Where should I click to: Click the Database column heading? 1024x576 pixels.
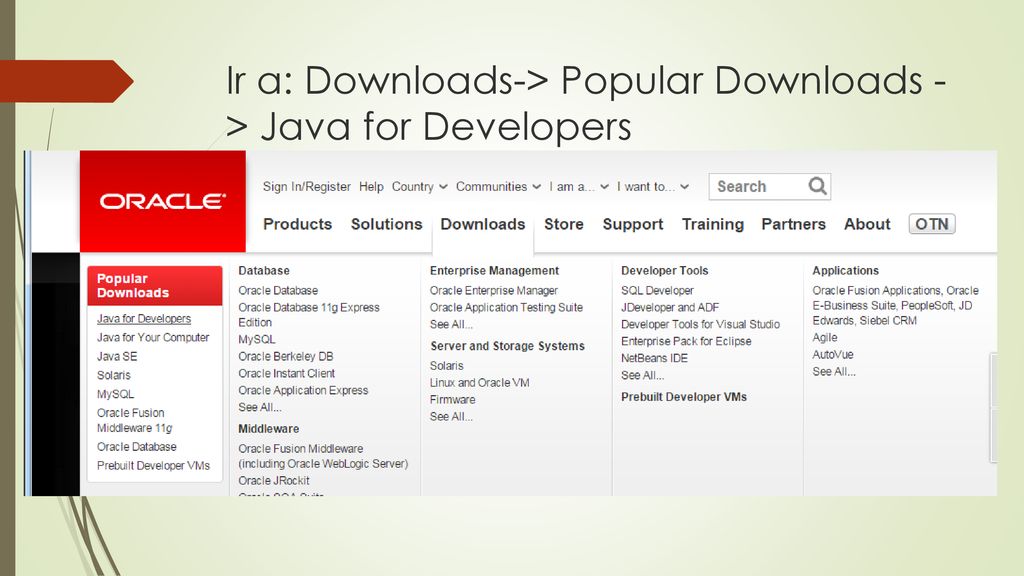[x=264, y=270]
